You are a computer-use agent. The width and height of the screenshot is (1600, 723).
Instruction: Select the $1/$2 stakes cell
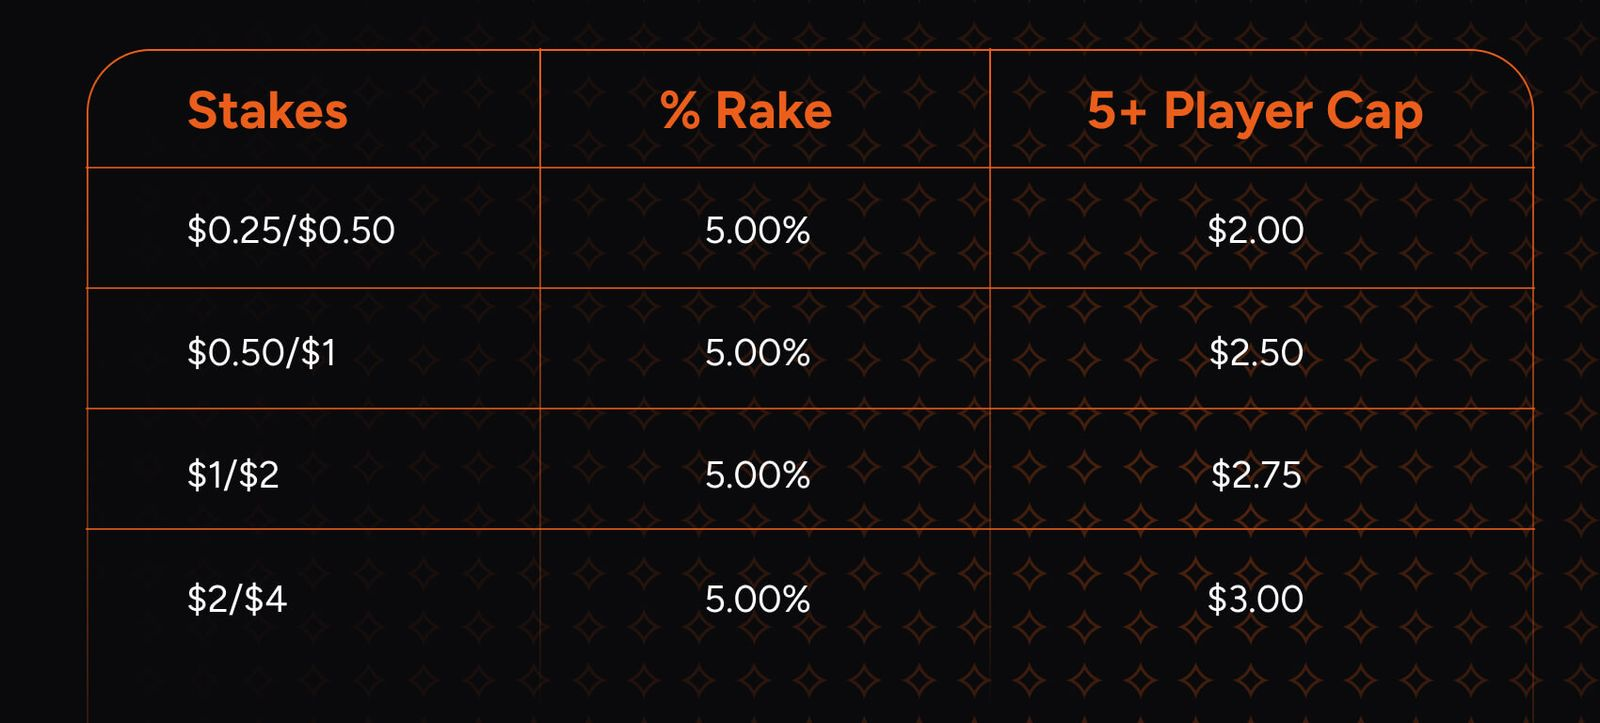(x=233, y=474)
